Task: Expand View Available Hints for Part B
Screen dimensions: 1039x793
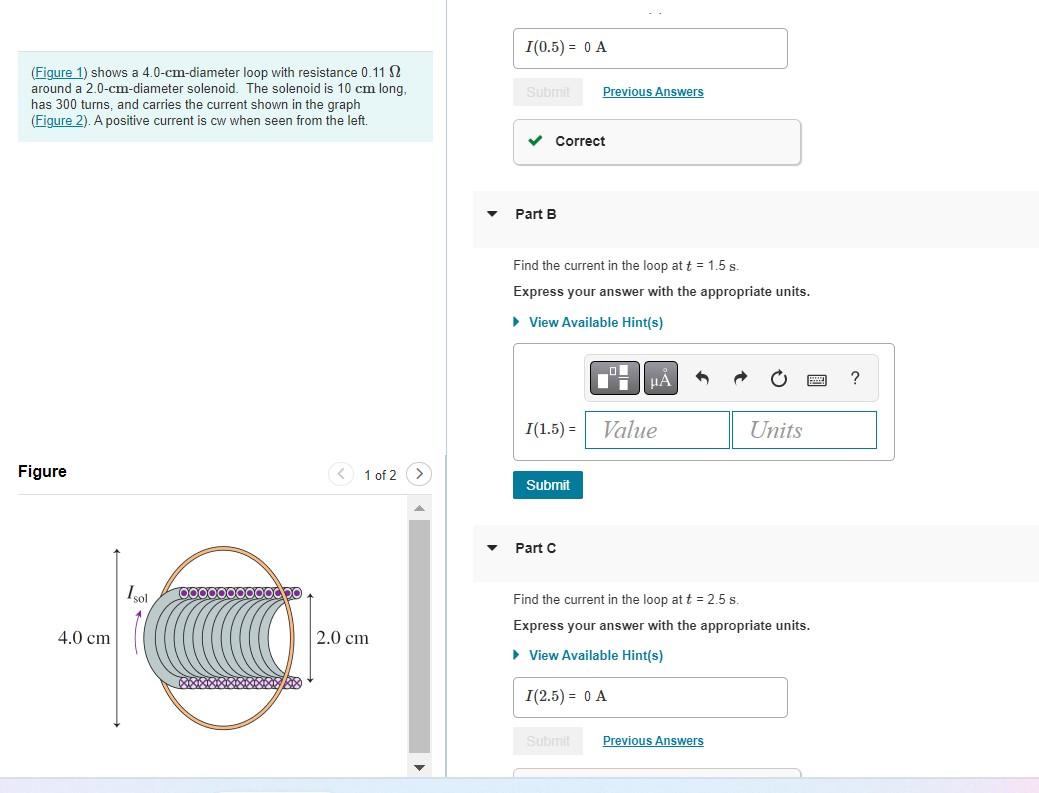Action: [596, 322]
